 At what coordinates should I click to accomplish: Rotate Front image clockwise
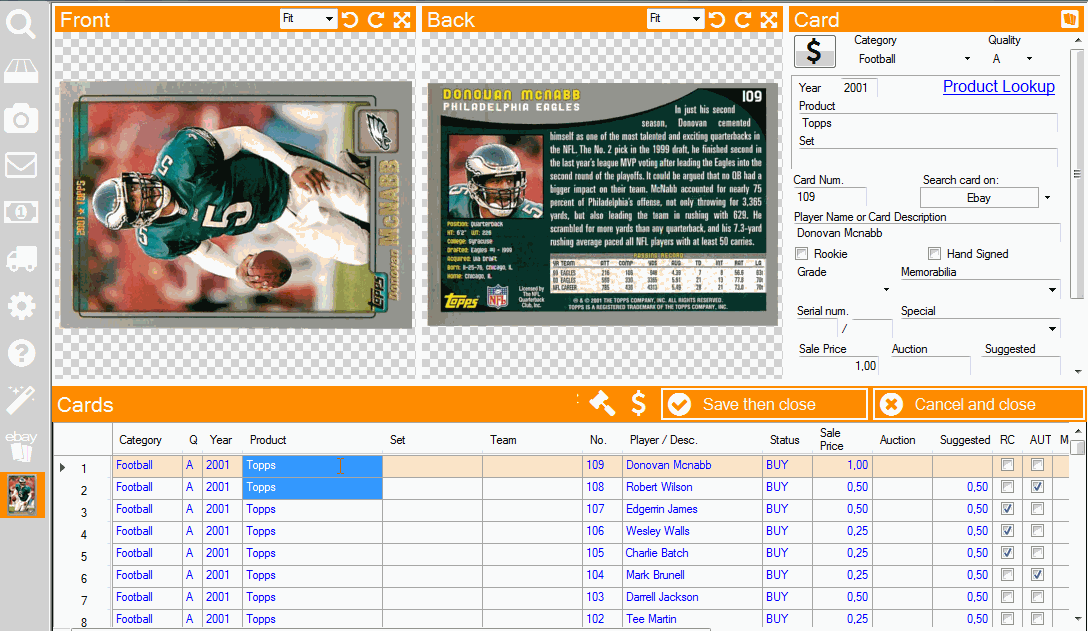pyautogui.click(x=376, y=19)
